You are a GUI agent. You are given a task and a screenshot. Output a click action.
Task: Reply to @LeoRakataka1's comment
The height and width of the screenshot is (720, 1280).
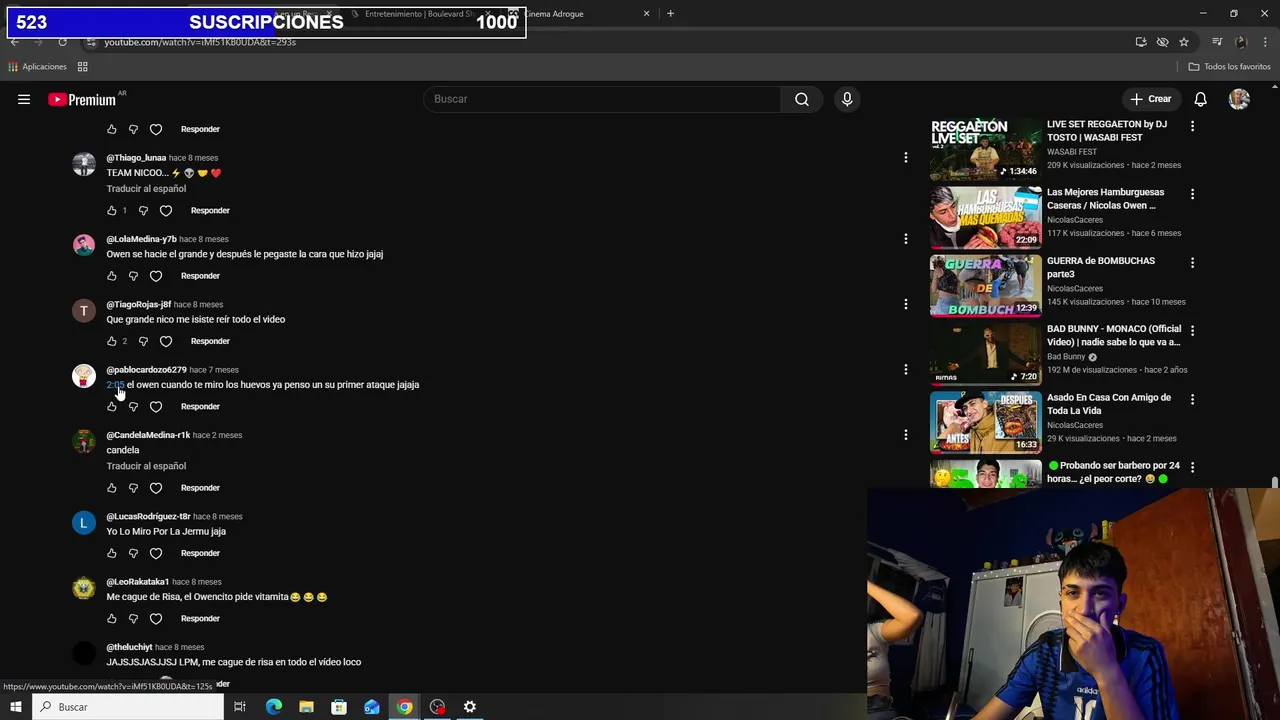pyautogui.click(x=200, y=619)
